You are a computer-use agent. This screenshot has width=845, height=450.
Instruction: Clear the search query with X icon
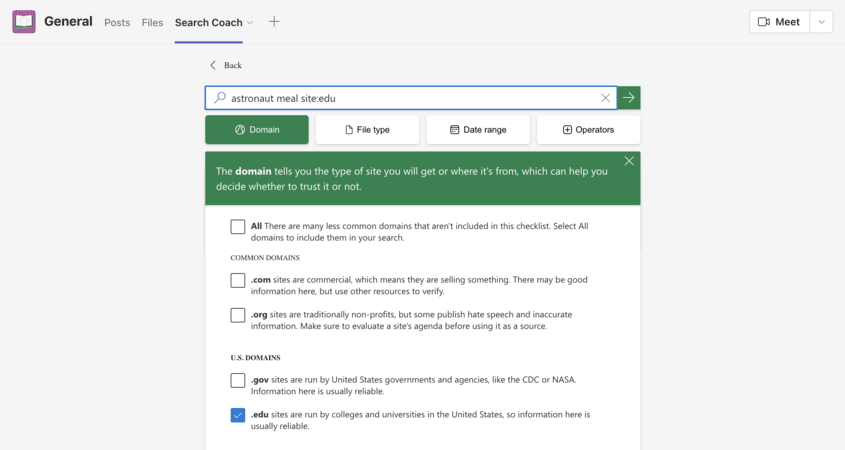[x=605, y=98]
